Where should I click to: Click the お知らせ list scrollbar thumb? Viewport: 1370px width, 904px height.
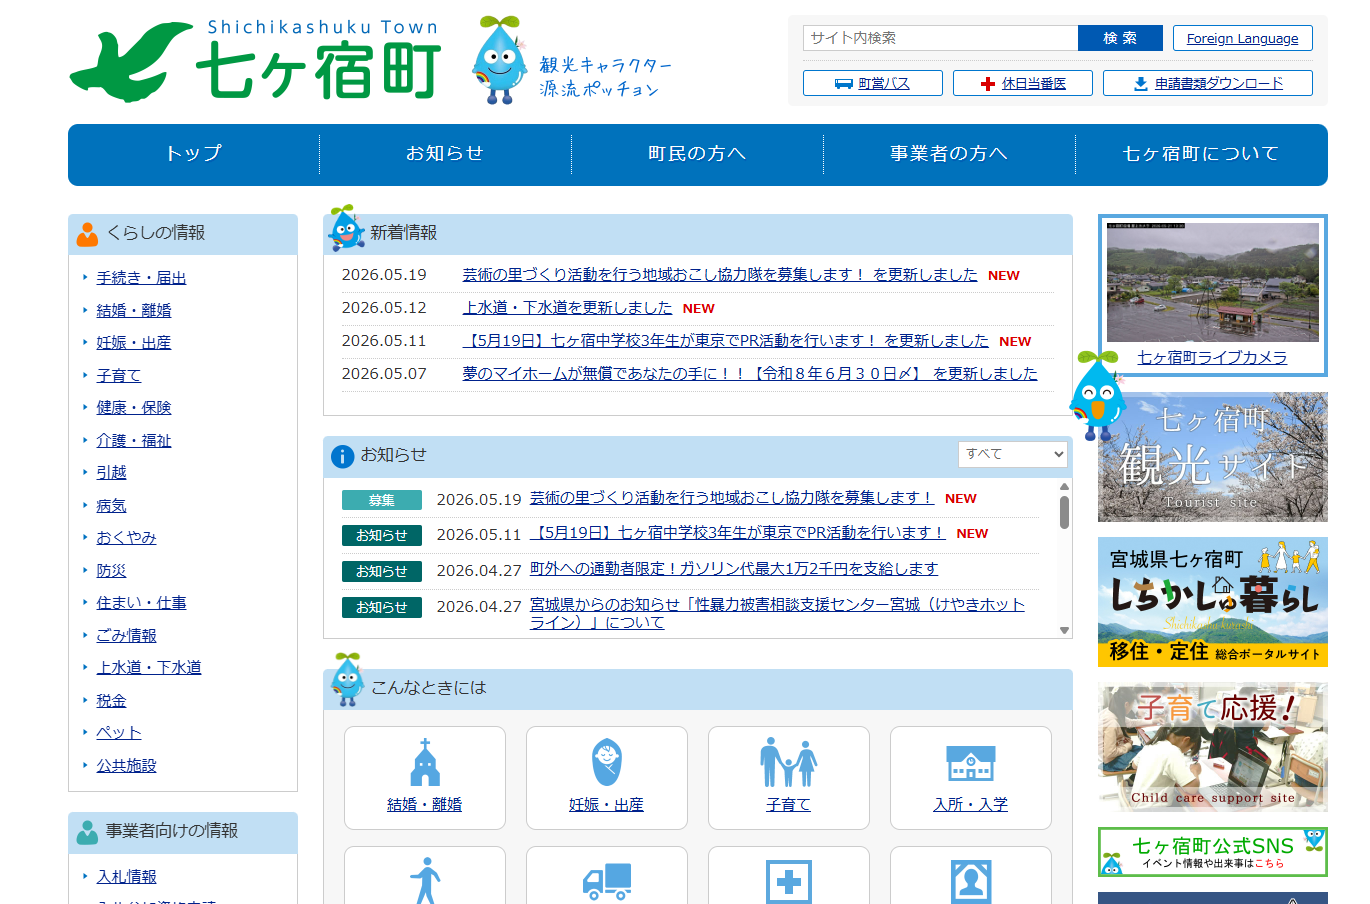point(1064,512)
